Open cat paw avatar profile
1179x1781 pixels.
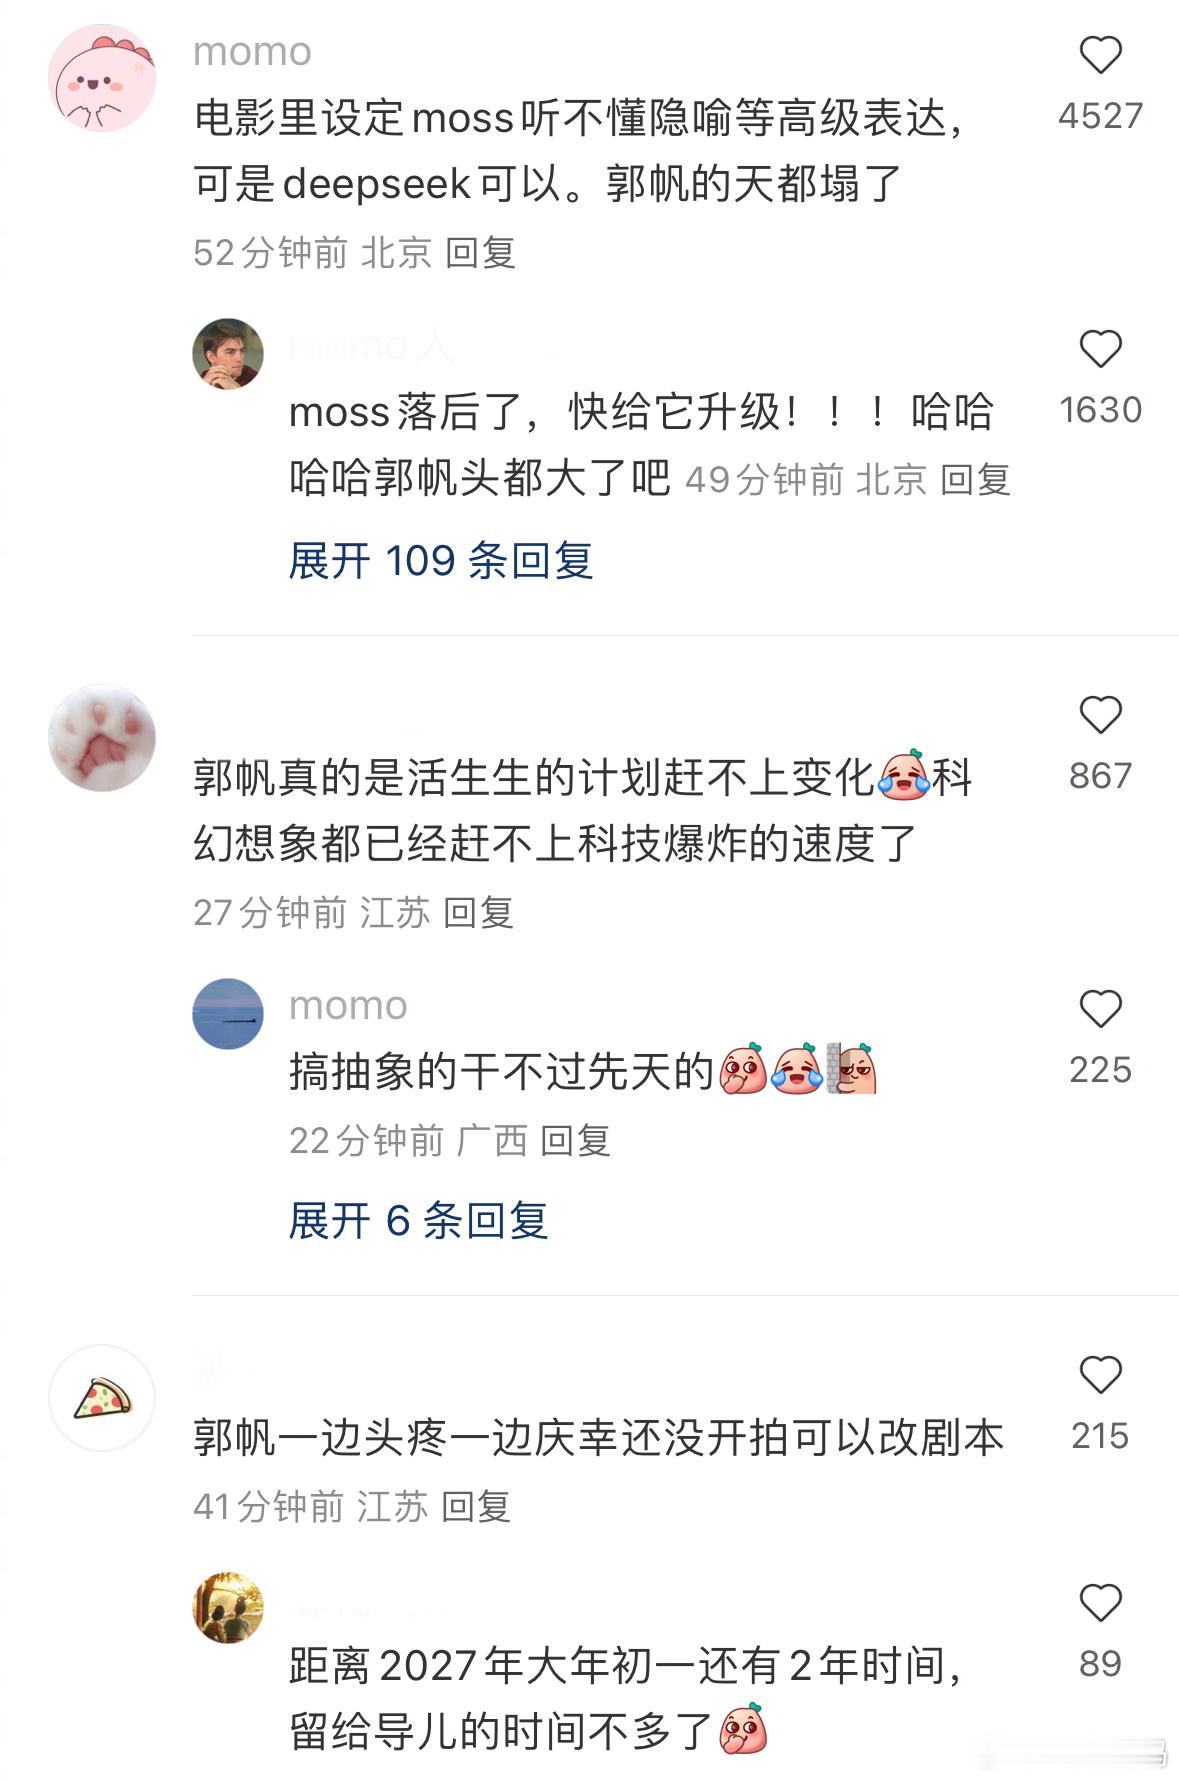(x=102, y=738)
